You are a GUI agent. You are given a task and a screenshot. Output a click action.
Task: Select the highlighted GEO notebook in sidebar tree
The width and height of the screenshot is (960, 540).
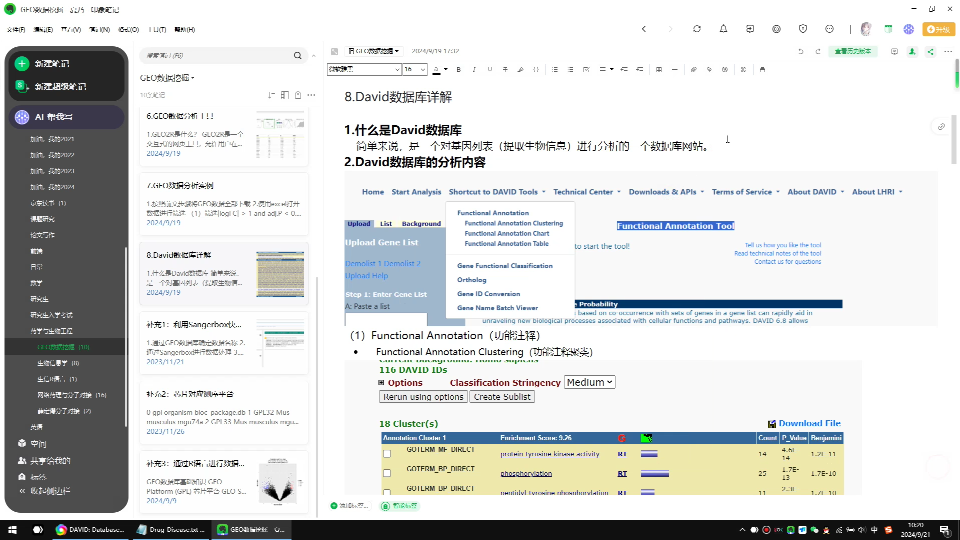64,347
